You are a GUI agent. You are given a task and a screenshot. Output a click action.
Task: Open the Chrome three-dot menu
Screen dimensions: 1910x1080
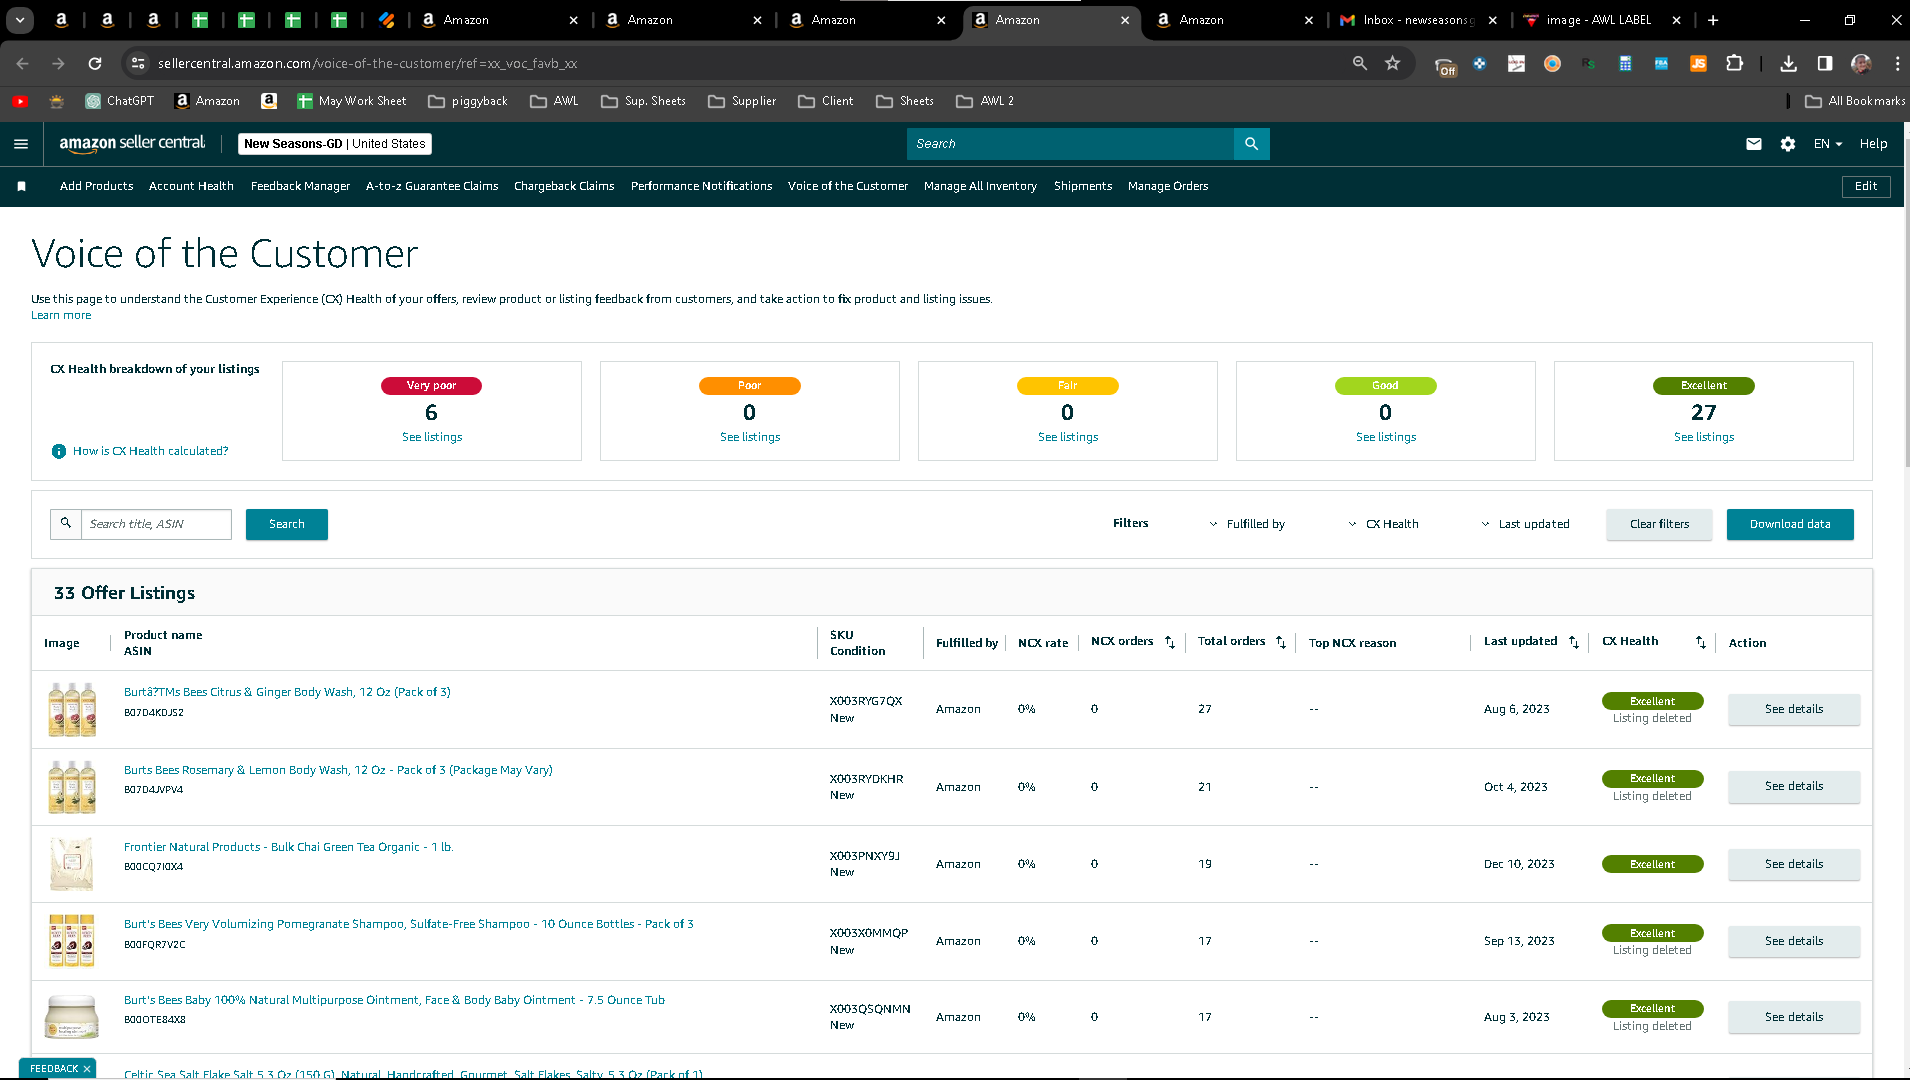pos(1897,63)
